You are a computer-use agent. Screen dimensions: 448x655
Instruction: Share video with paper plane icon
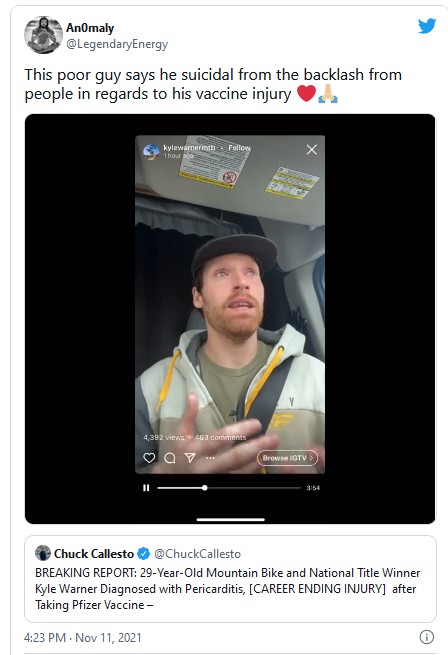click(190, 458)
